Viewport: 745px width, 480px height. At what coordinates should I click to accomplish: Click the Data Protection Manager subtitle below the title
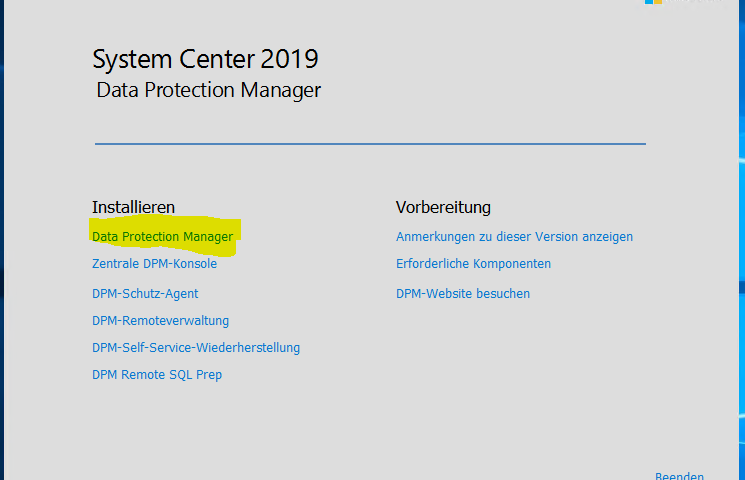209,90
